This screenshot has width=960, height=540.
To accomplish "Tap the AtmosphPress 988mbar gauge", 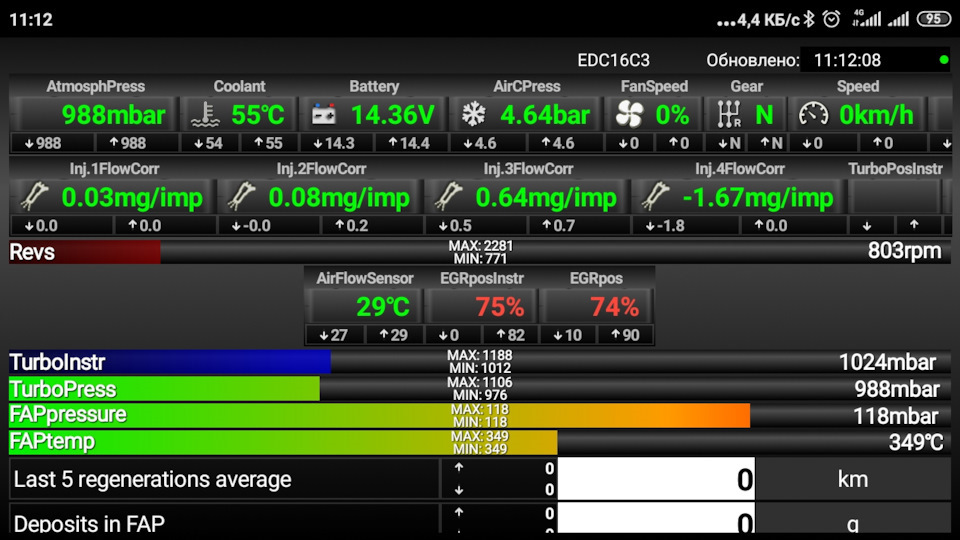I will pyautogui.click(x=95, y=114).
